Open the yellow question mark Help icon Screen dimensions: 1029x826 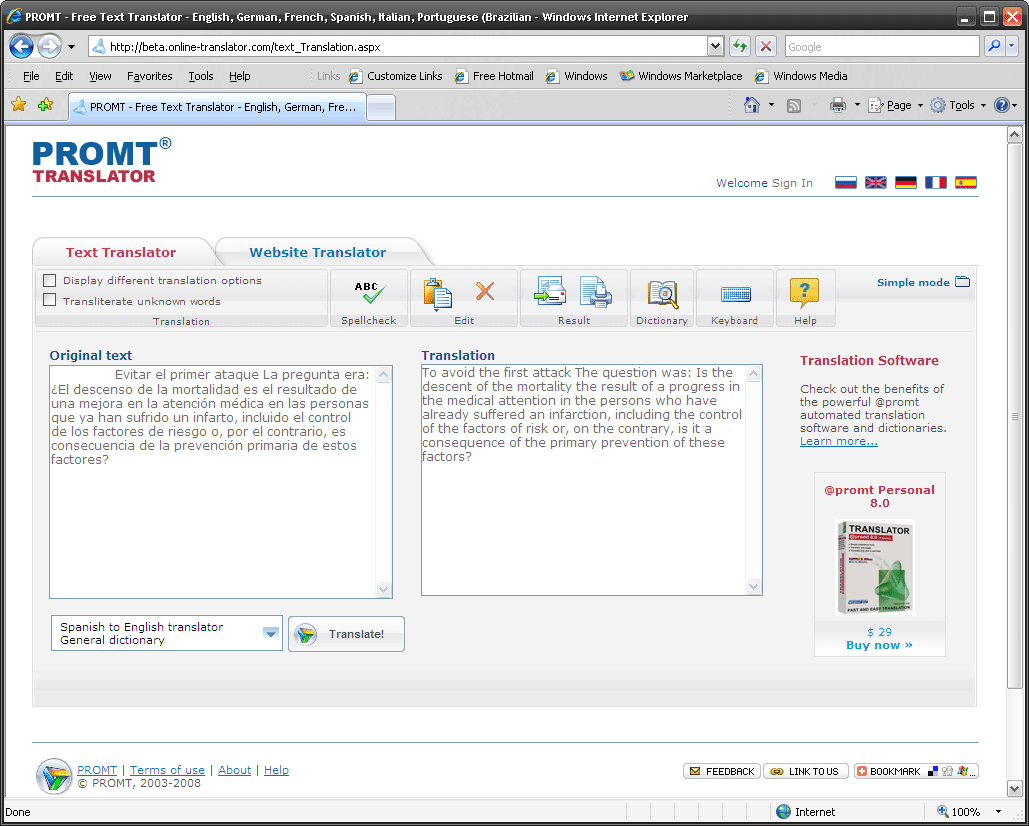[805, 293]
